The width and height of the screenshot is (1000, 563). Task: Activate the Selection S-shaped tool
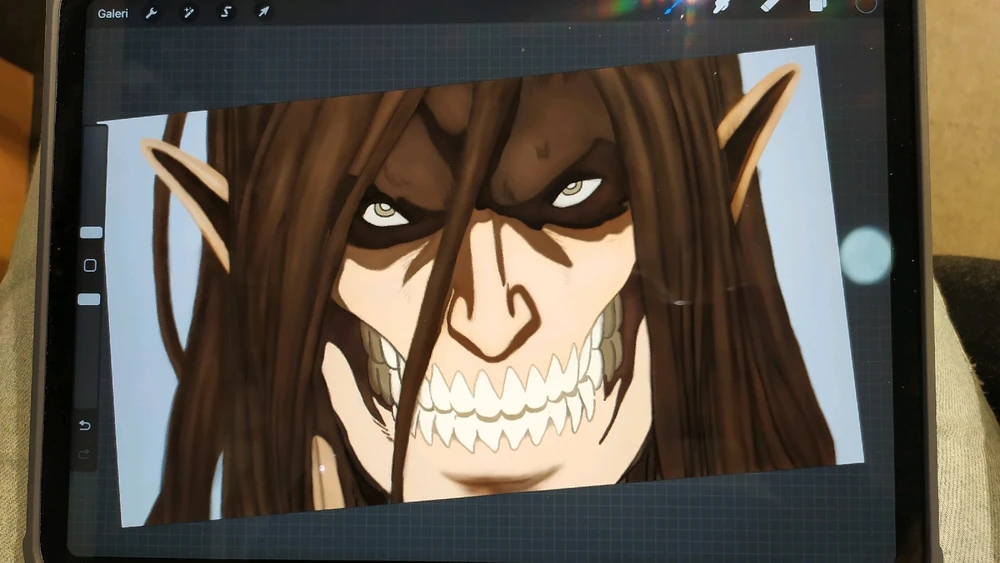coord(225,12)
